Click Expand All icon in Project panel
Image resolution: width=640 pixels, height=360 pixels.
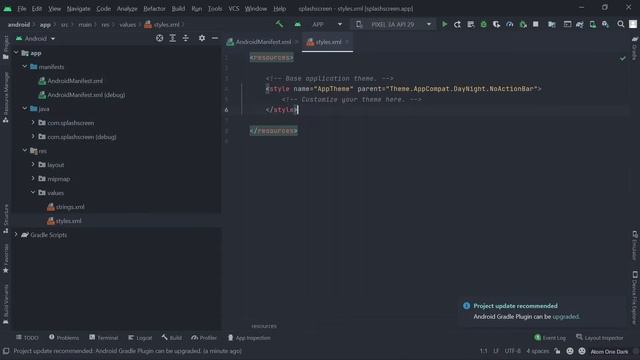pos(173,38)
